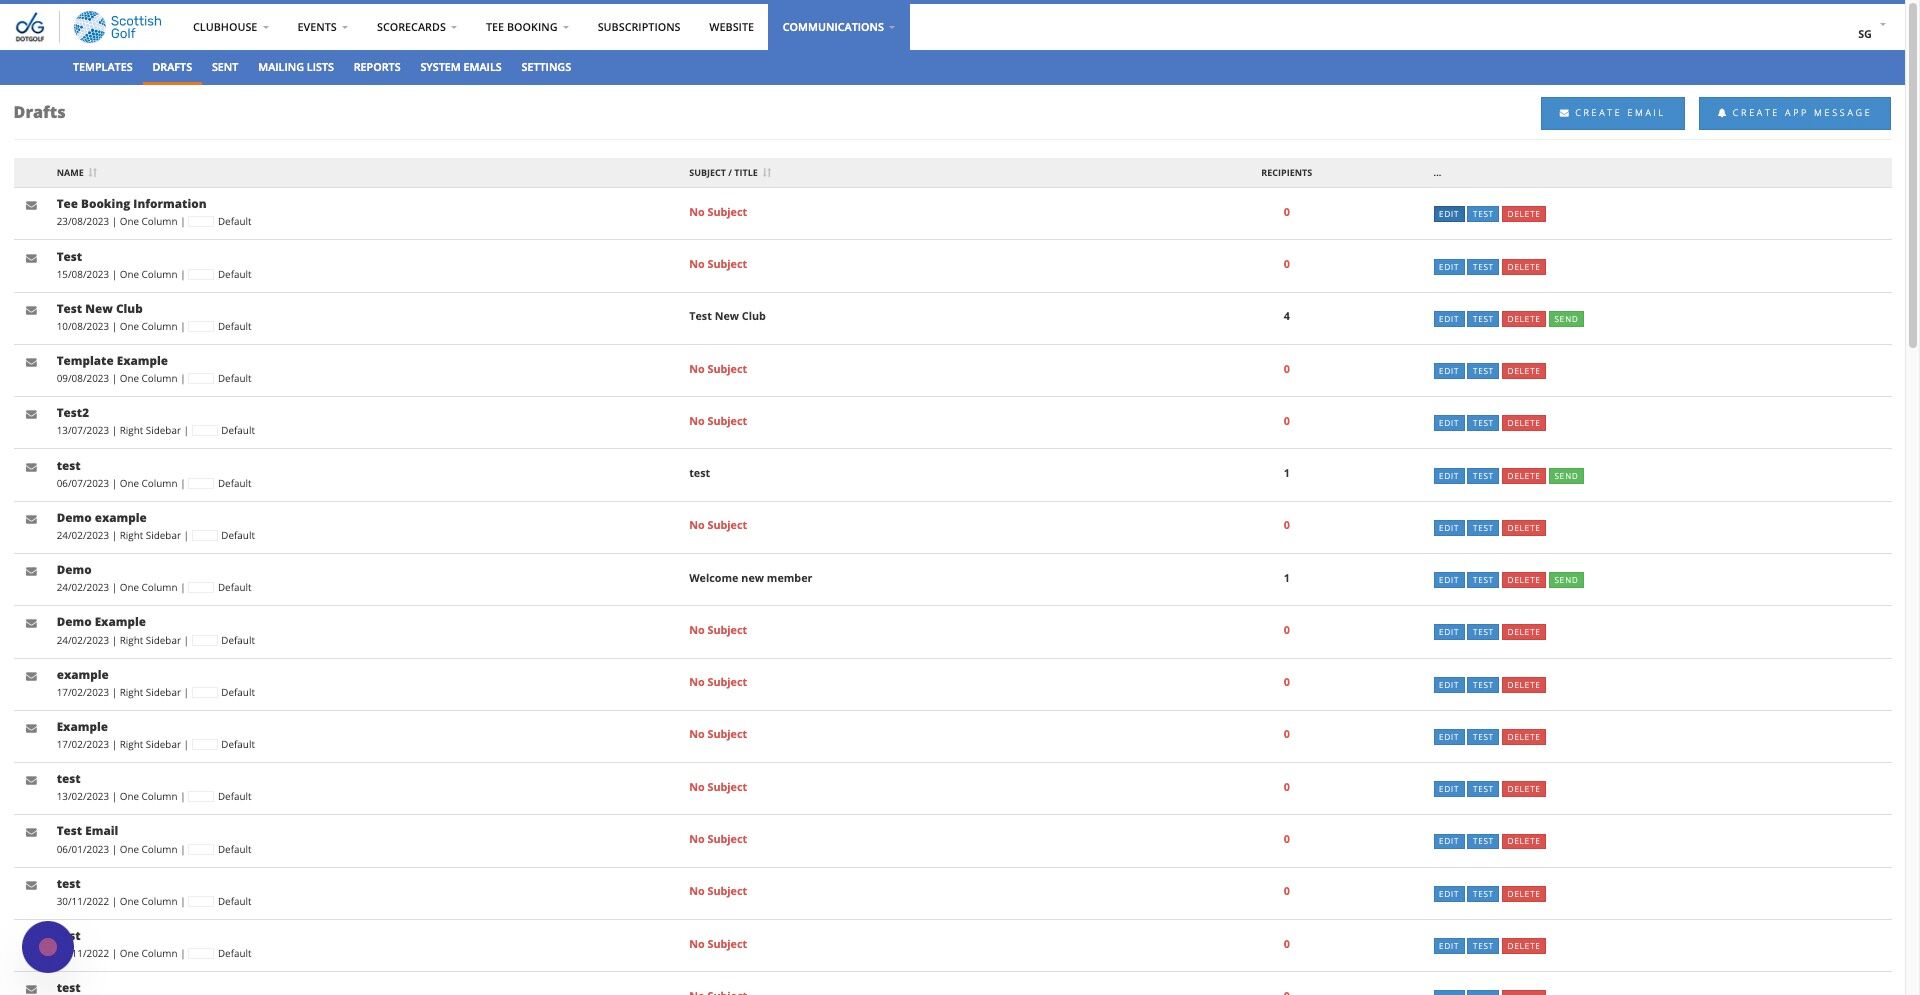Click the colour box in Tee Booking Information row
The width and height of the screenshot is (1920, 995).
201,222
